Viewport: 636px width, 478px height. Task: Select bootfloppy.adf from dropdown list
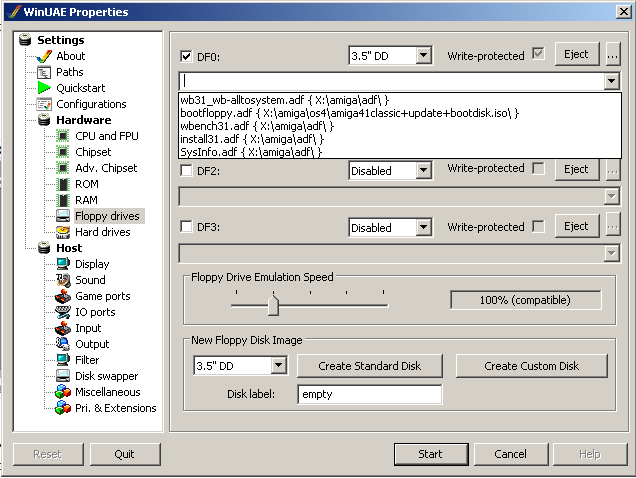400,113
